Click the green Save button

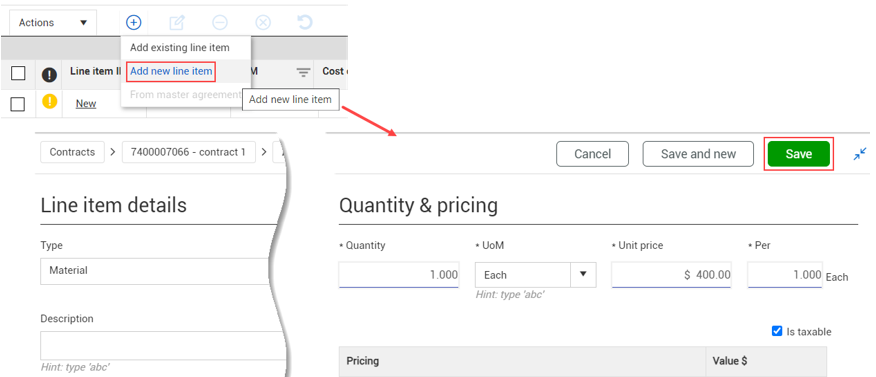tap(799, 154)
